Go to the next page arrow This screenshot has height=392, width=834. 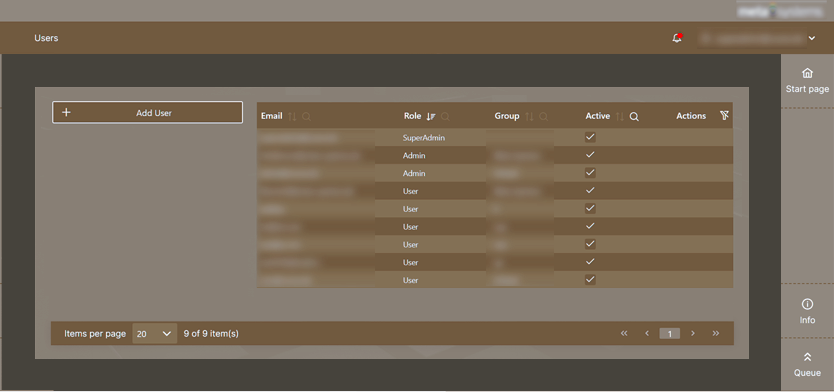[693, 333]
